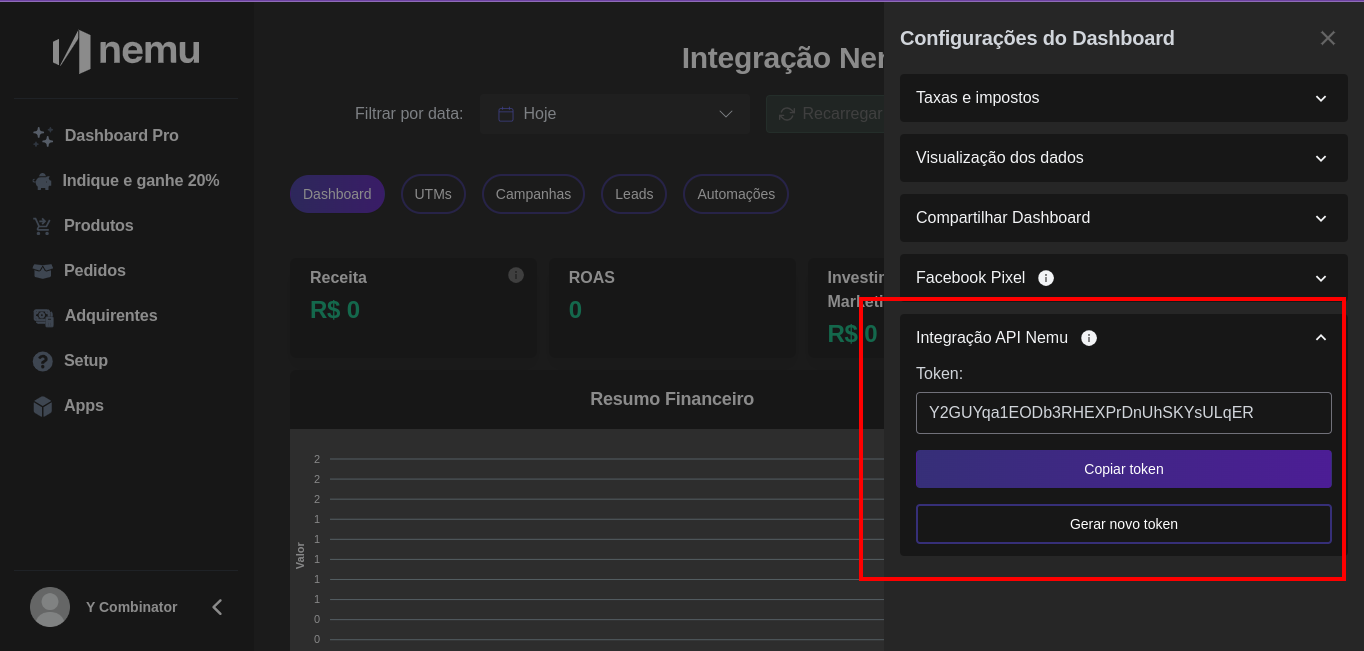
Task: Click the Token input field
Action: tap(1124, 413)
